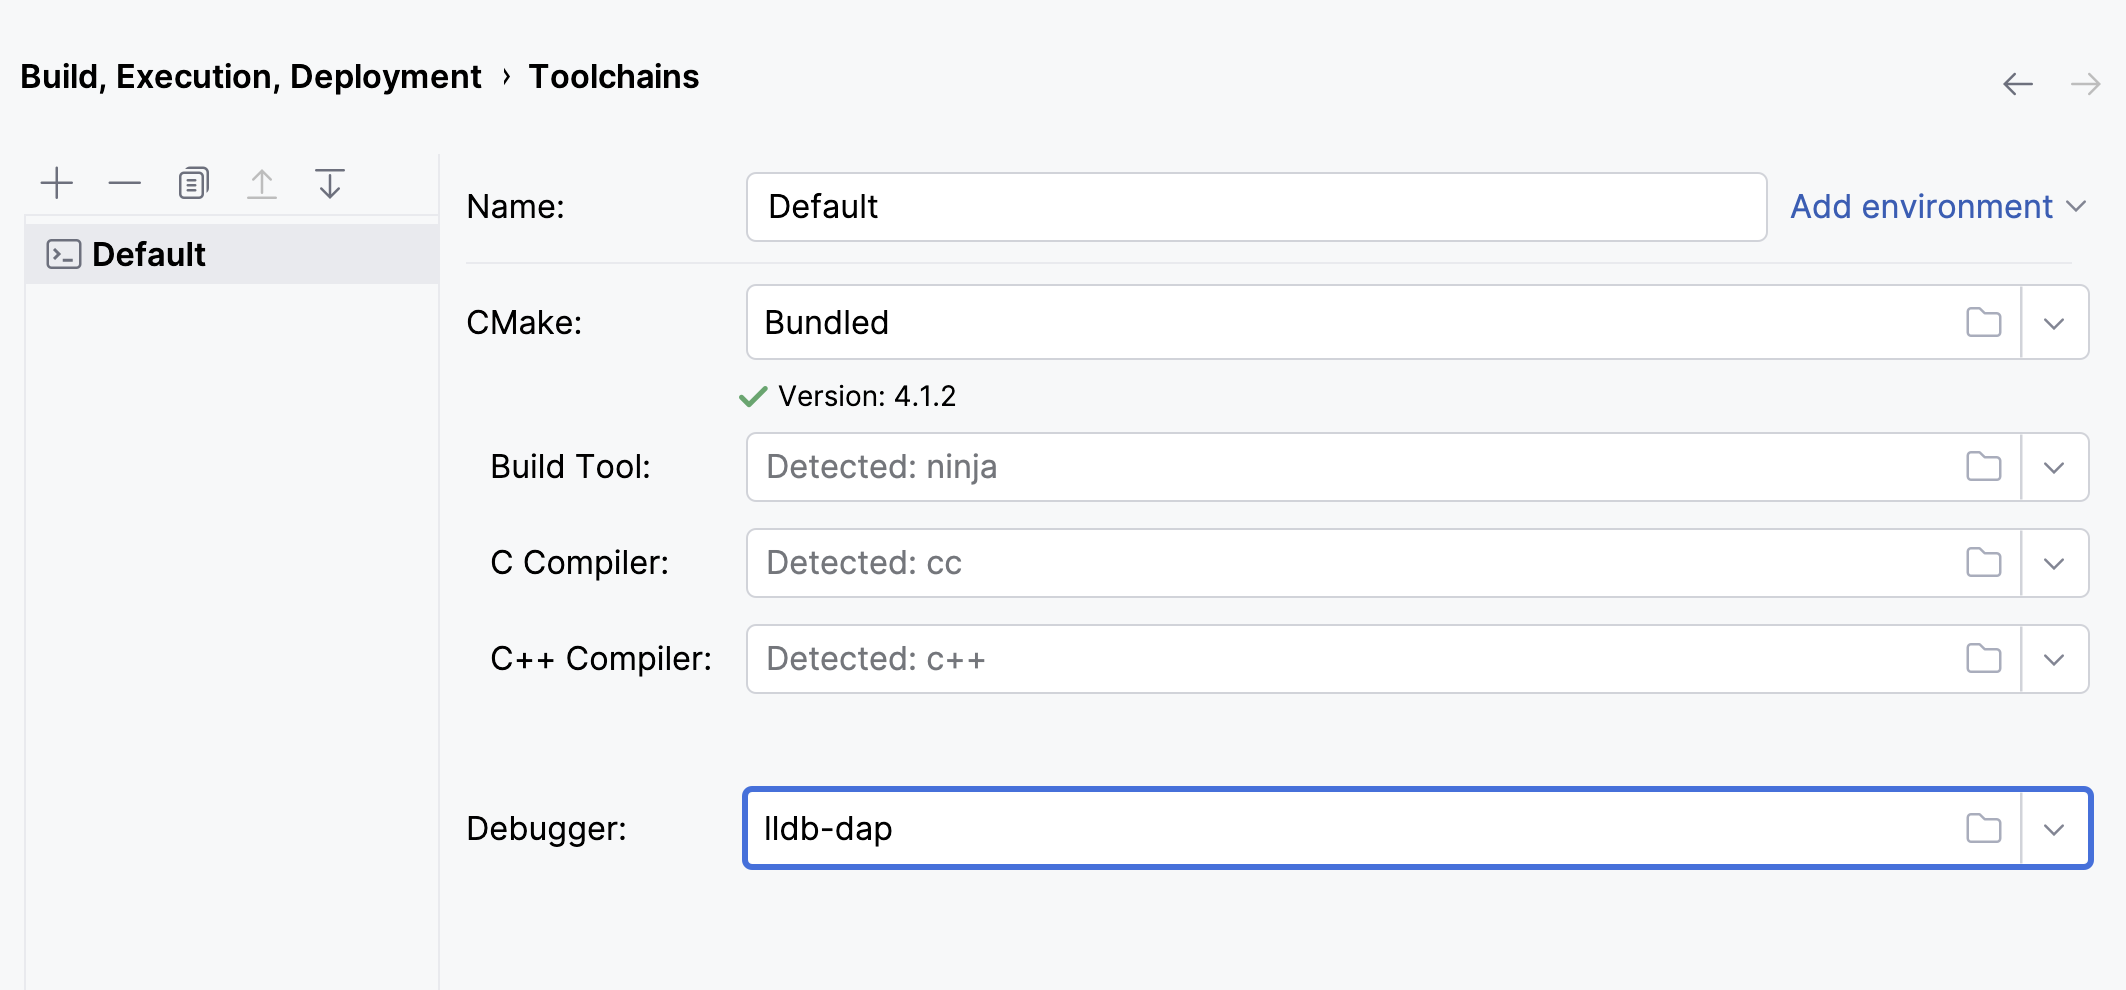Open the C++ Compiler dropdown
This screenshot has width=2126, height=990.
point(2054,658)
